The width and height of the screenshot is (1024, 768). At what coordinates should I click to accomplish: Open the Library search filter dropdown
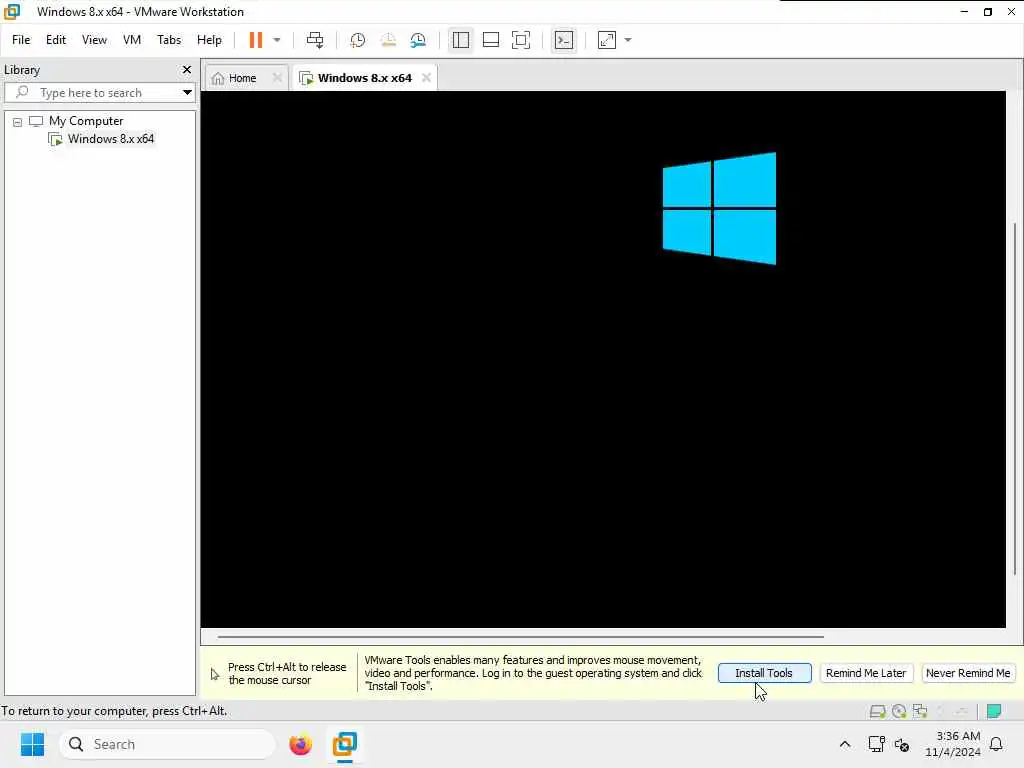(x=187, y=93)
